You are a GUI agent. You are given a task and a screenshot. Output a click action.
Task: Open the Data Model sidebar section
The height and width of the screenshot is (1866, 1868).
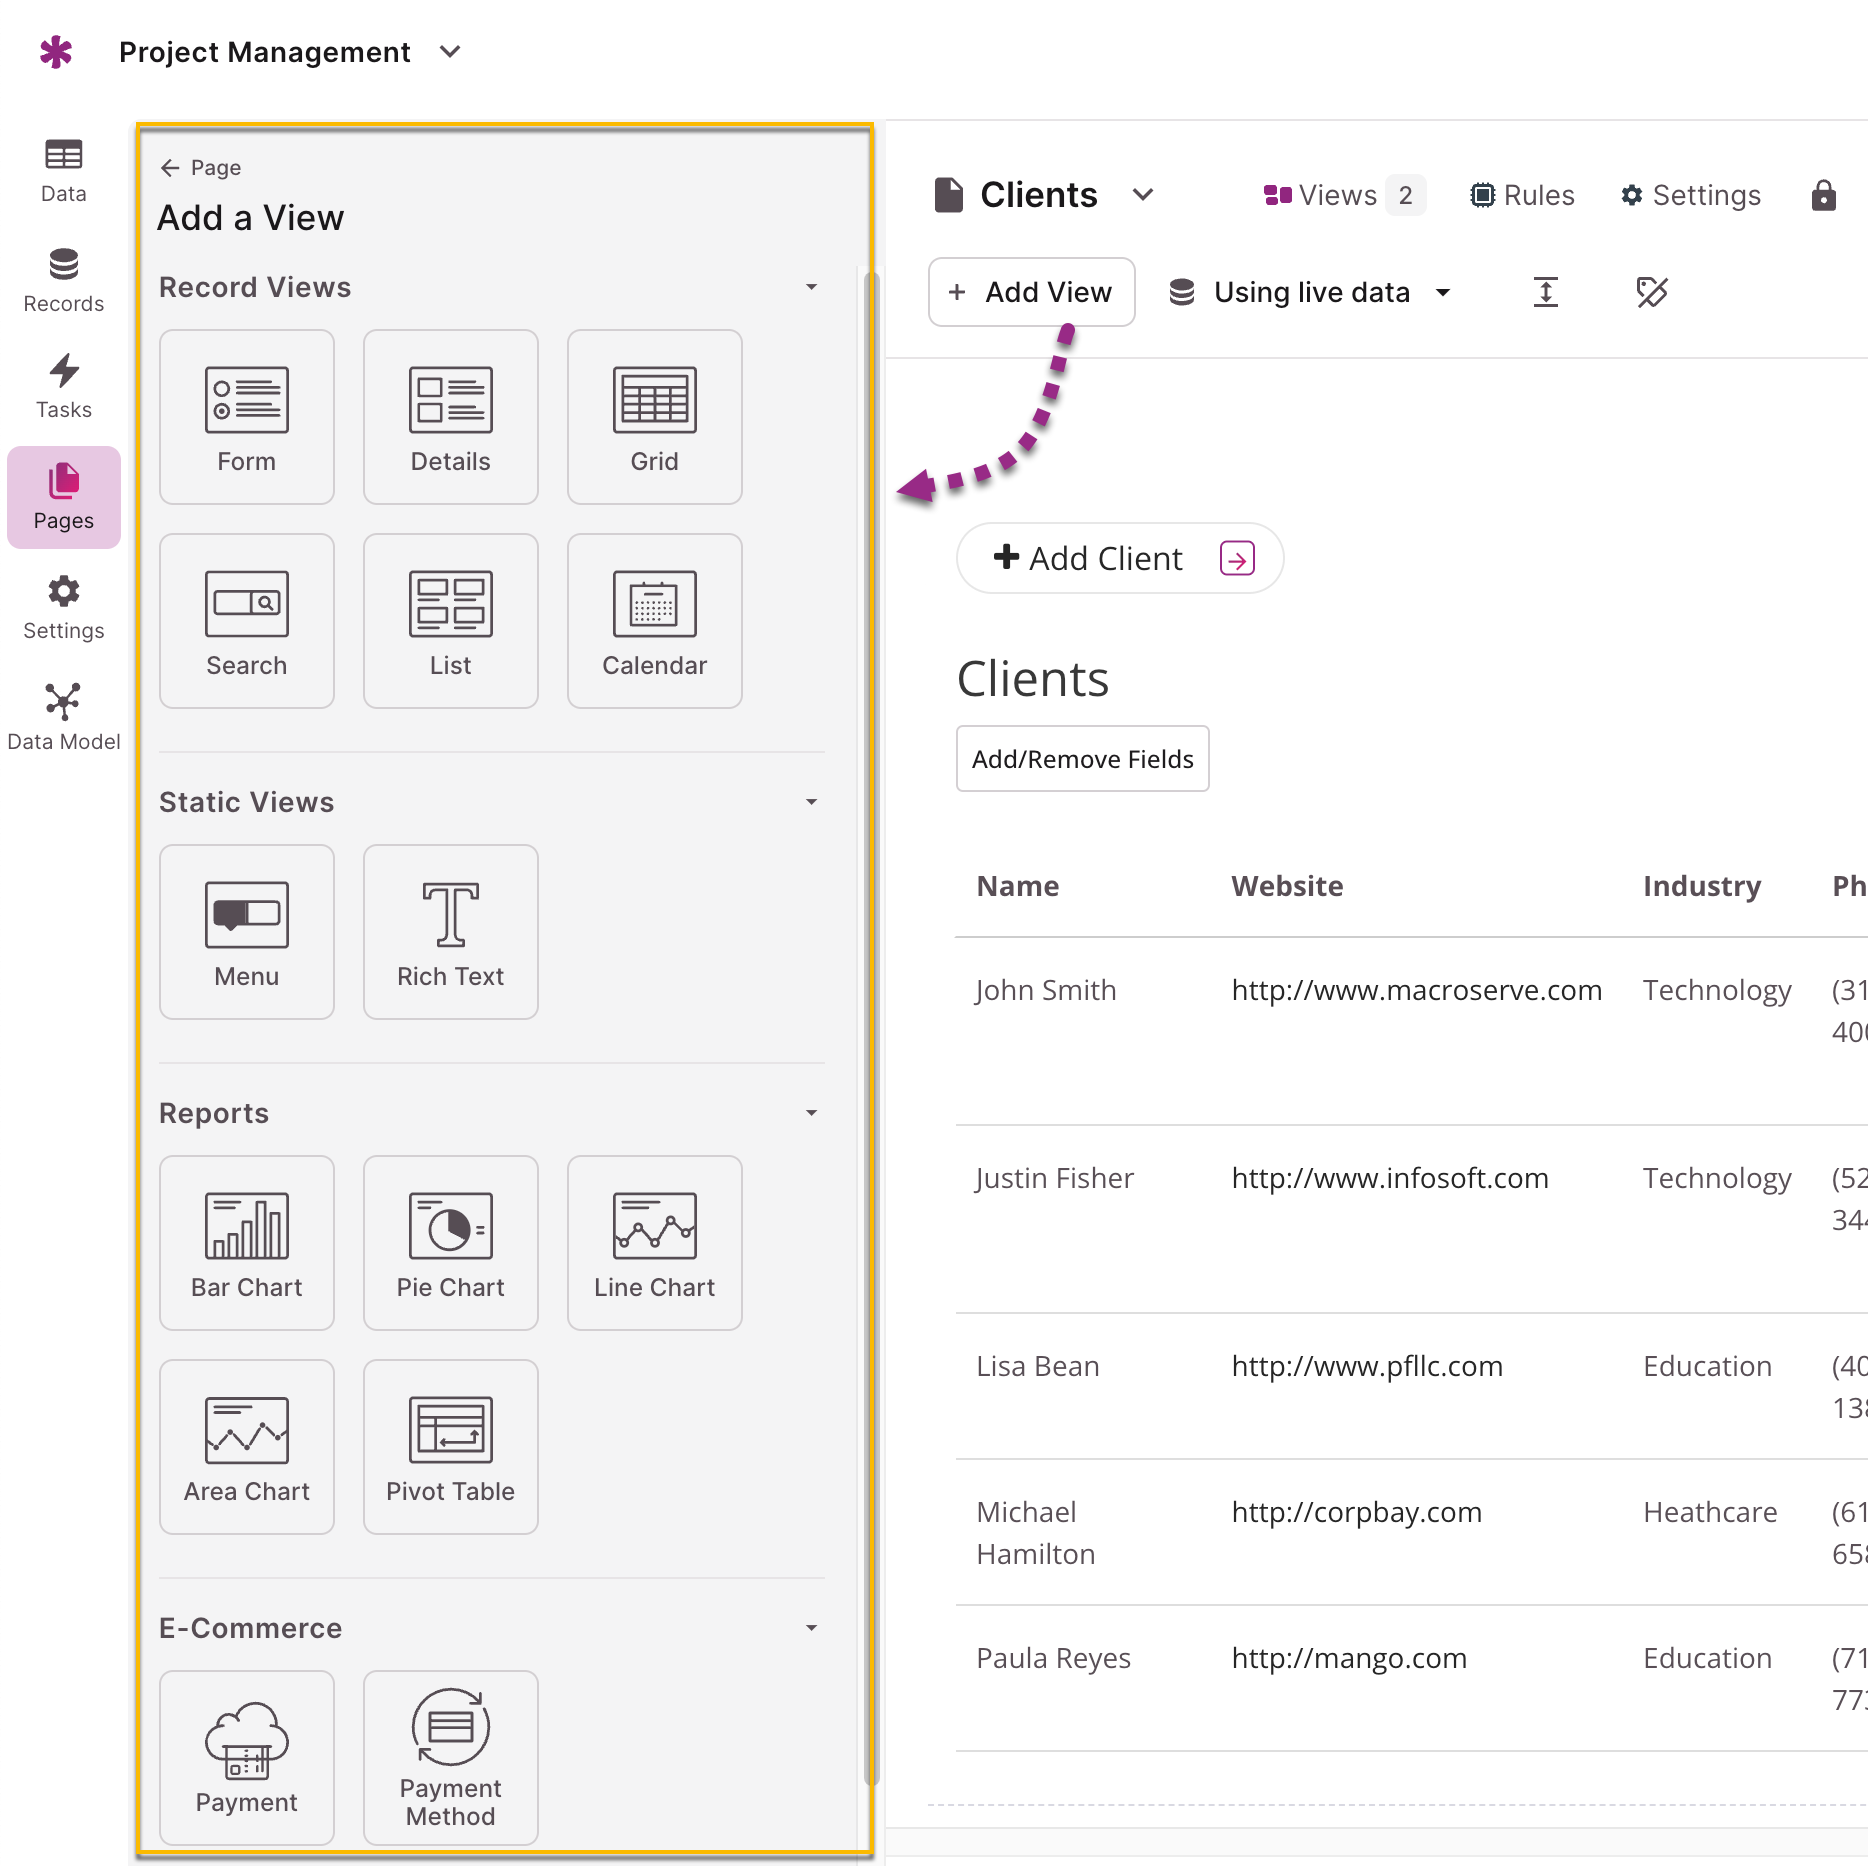[64, 717]
